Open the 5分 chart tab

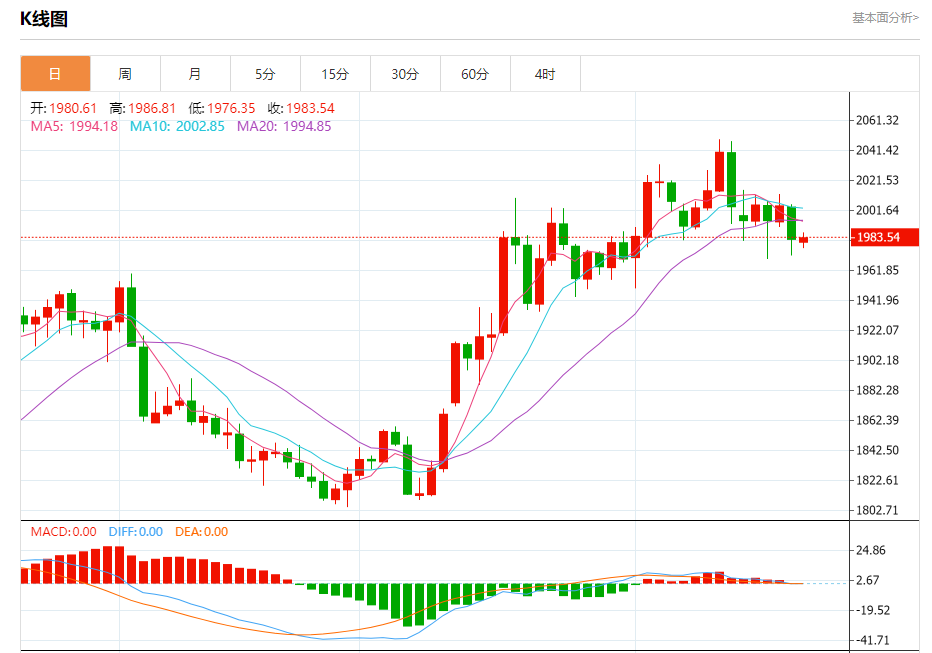click(x=265, y=74)
